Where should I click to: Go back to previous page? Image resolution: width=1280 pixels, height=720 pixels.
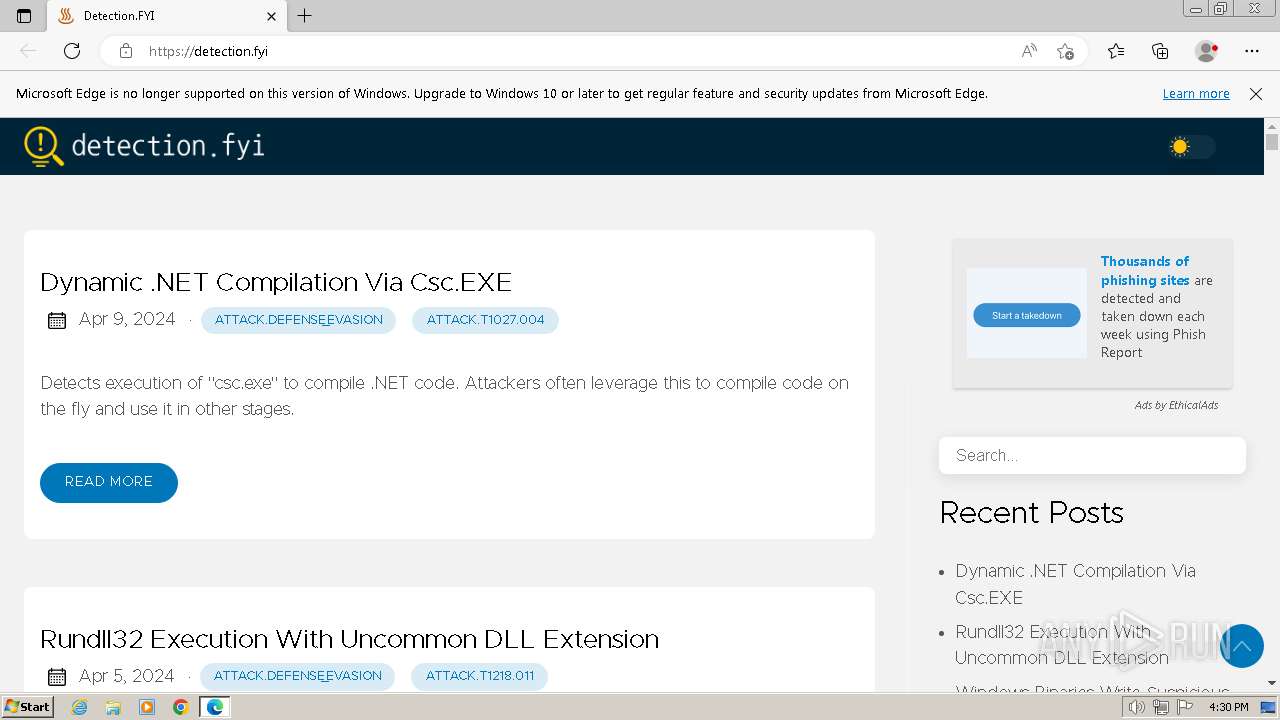click(28, 51)
